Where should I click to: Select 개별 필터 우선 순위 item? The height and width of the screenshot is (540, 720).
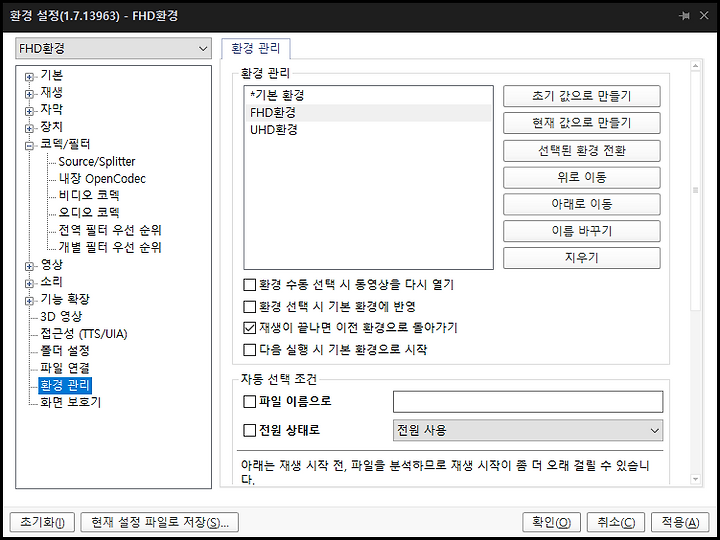point(110,248)
